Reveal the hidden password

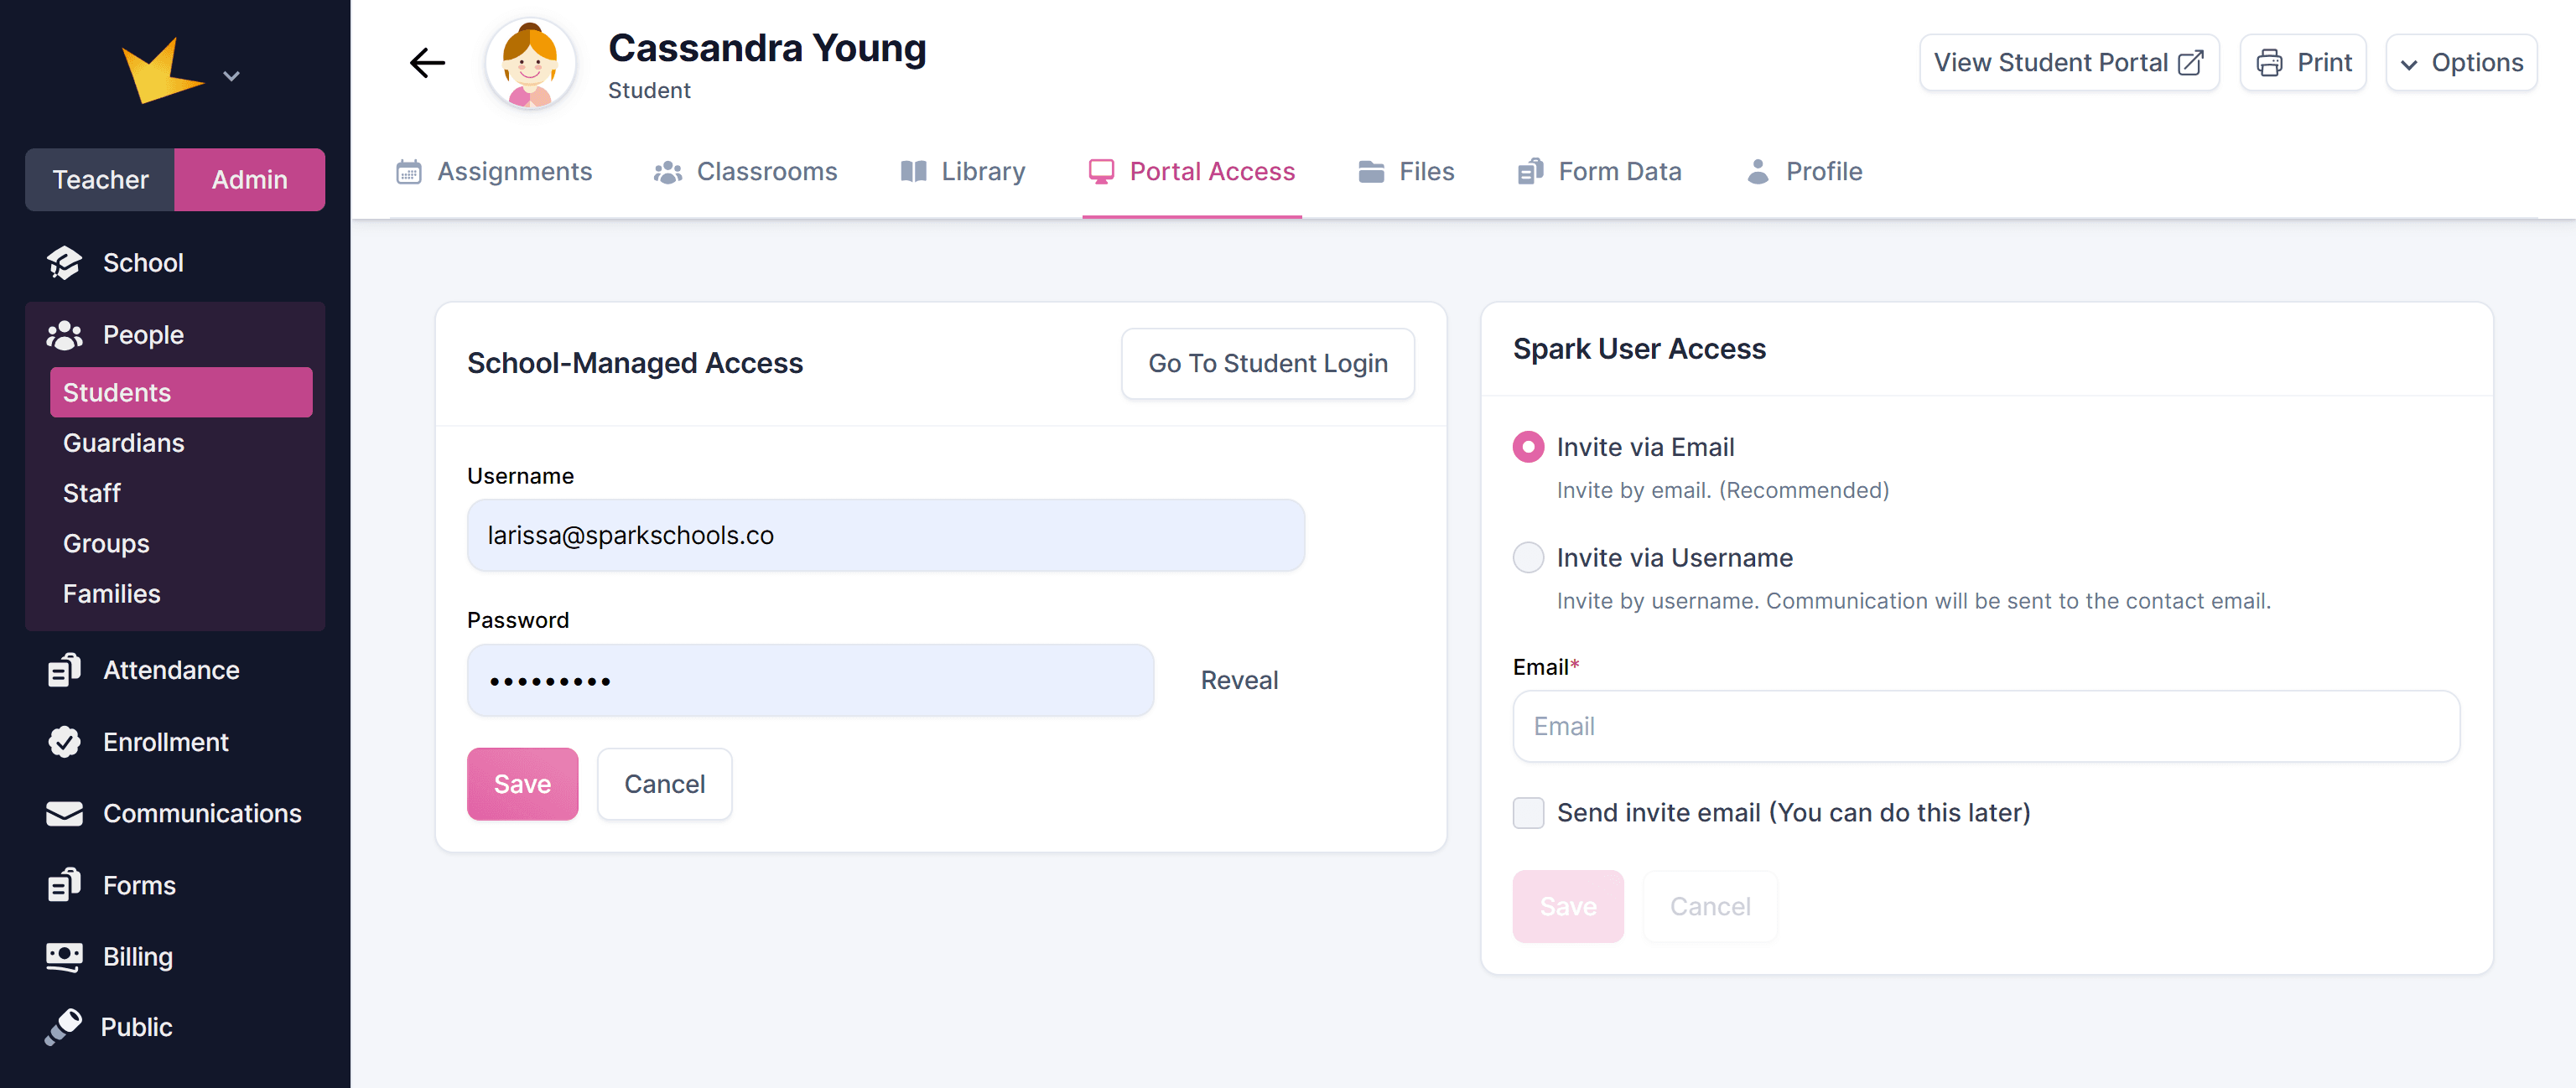(1239, 681)
